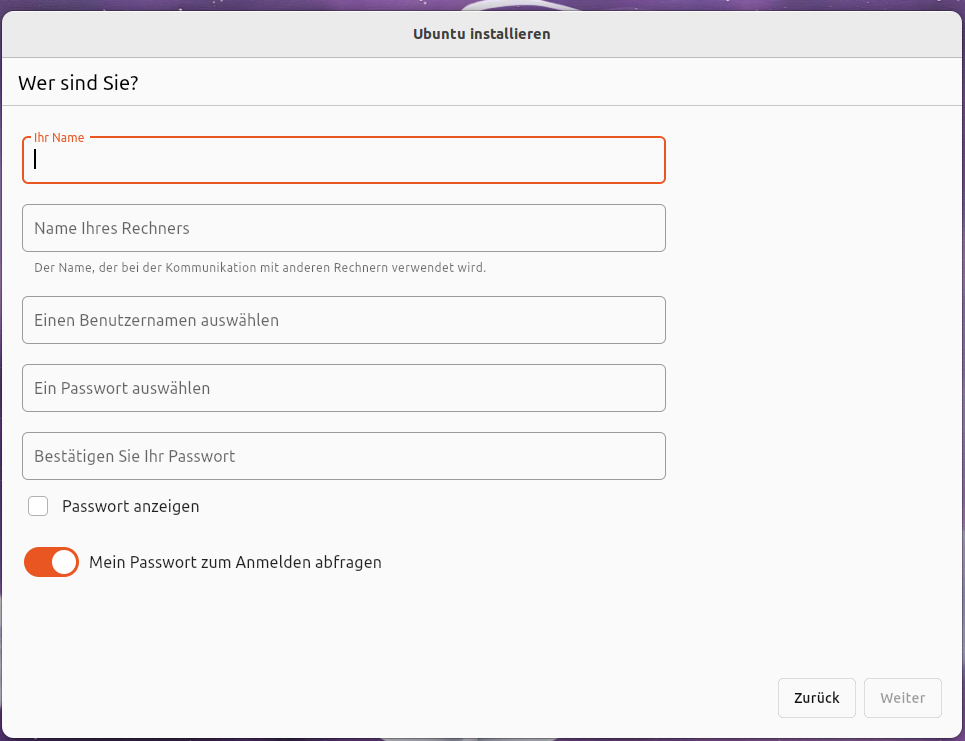Focus the 'Name Ihres Rechners' text field
The image size is (965, 741).
343,228
